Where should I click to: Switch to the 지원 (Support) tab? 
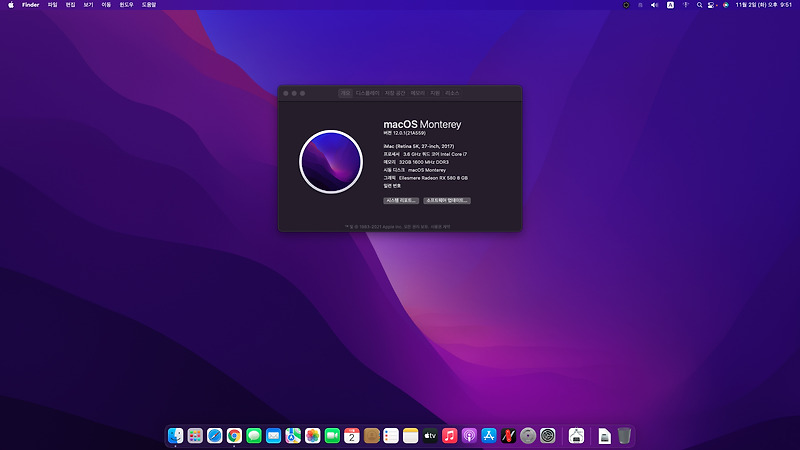coord(435,93)
